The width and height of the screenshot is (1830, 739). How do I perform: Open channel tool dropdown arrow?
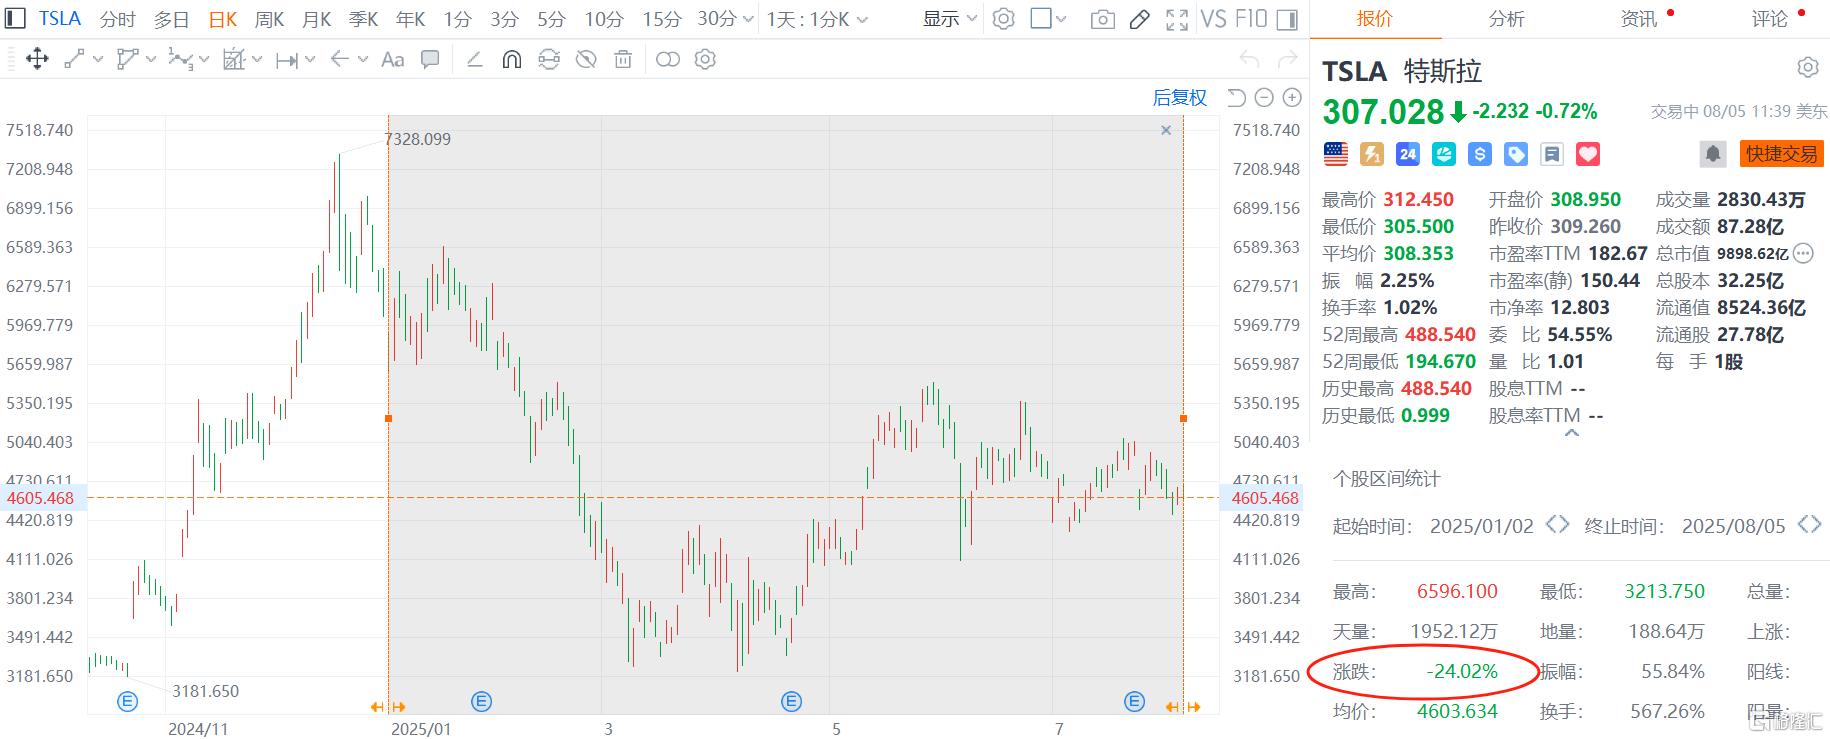point(151,60)
